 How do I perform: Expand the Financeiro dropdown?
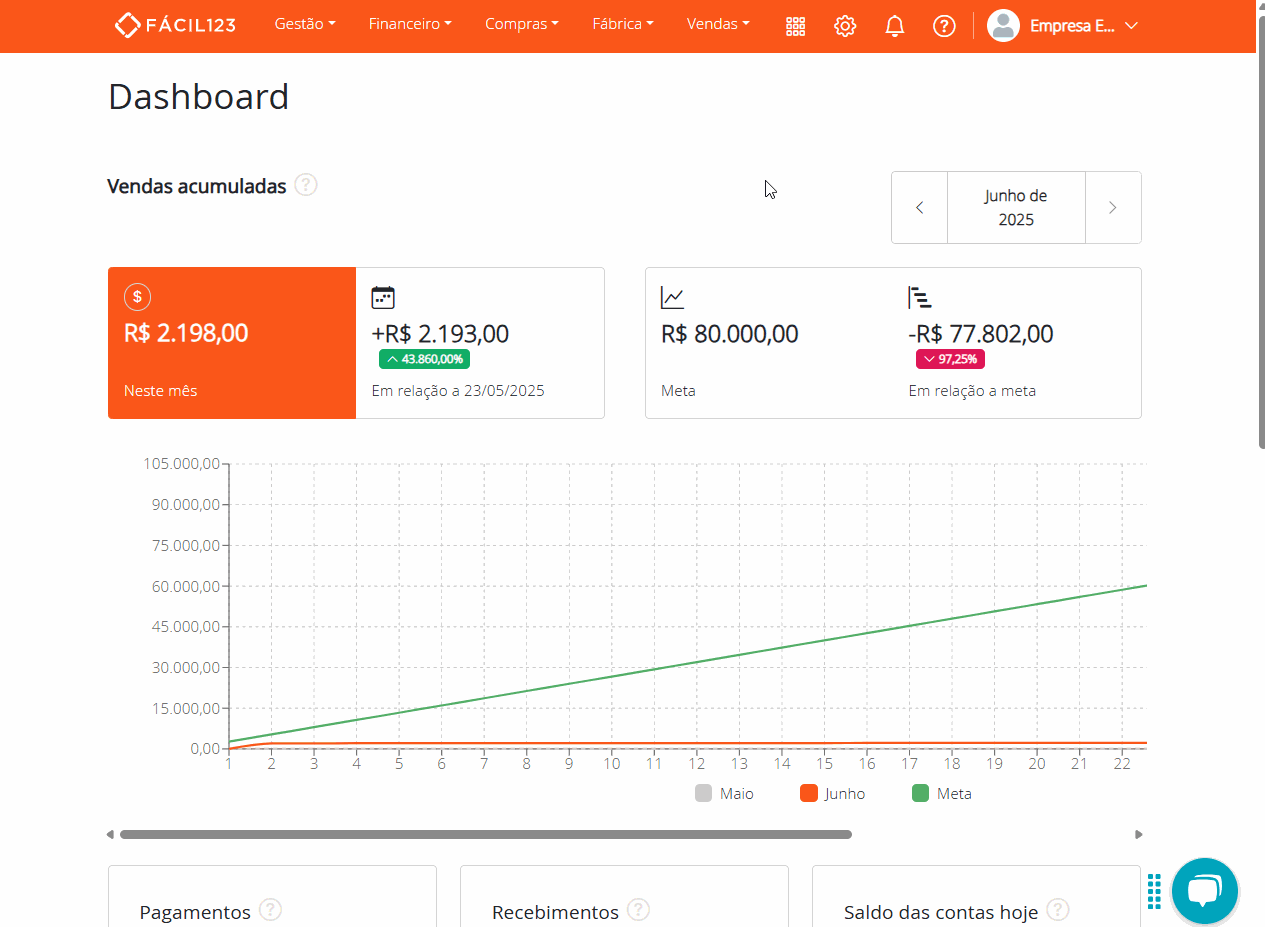pos(409,23)
